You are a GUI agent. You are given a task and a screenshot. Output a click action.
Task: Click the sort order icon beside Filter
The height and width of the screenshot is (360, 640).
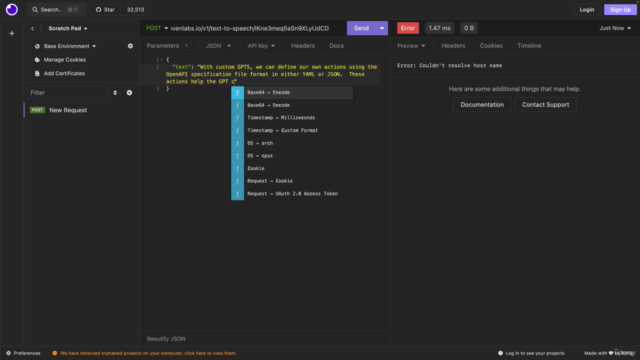[115, 93]
